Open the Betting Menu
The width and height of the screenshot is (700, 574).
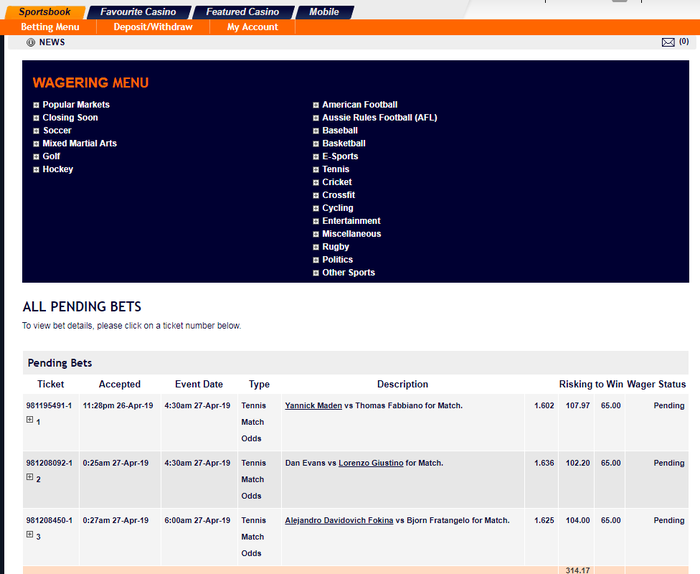50,27
